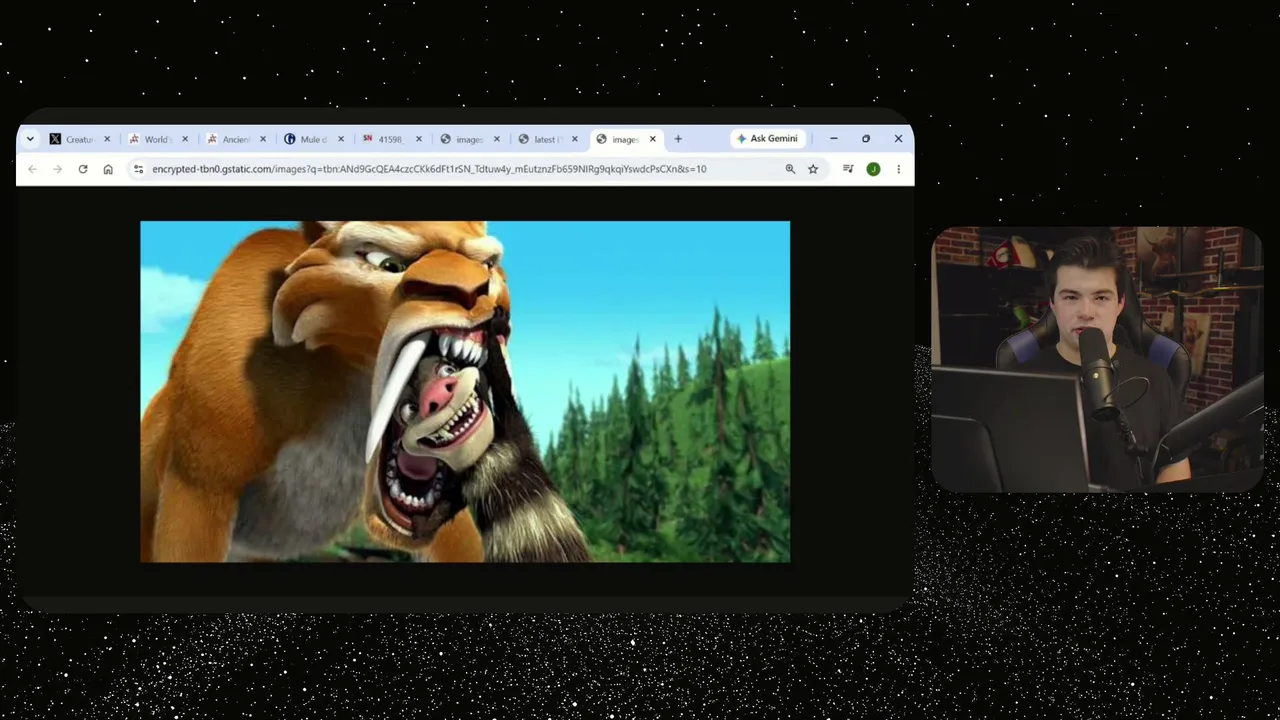Click the Ask Gemini button
The height and width of the screenshot is (720, 1280).
767,139
